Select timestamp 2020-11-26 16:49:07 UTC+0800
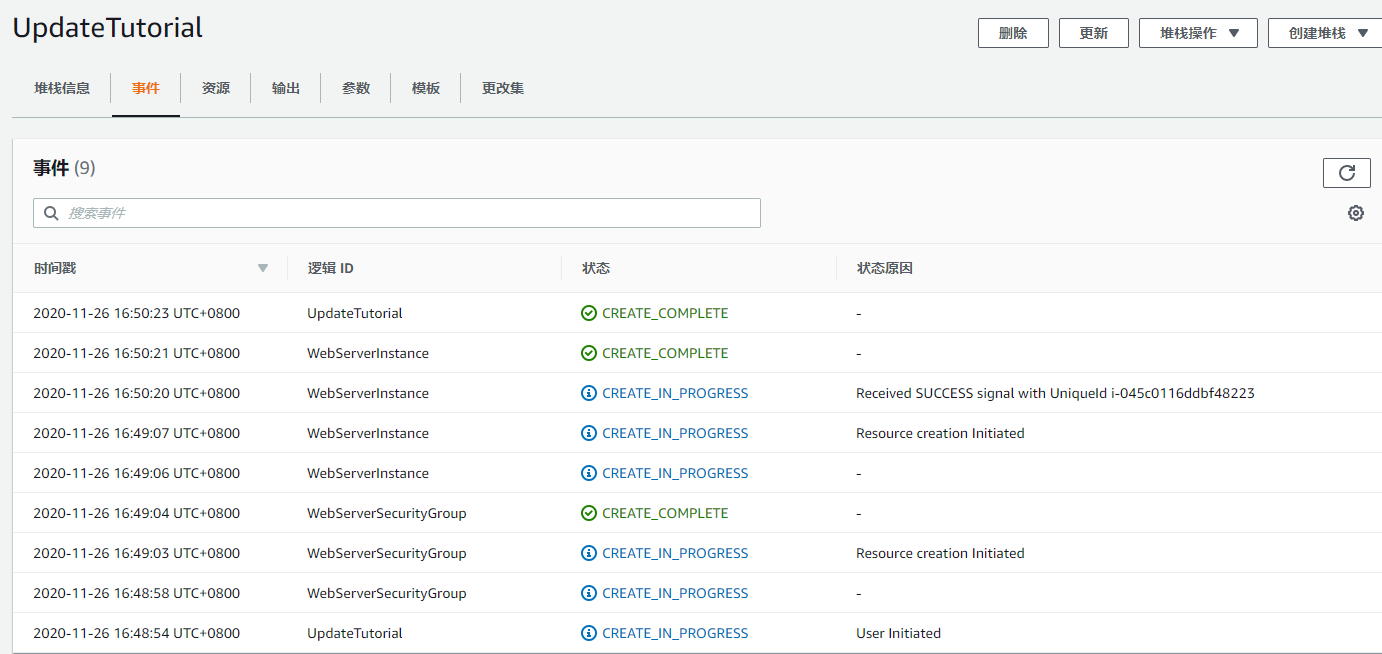 (x=136, y=433)
